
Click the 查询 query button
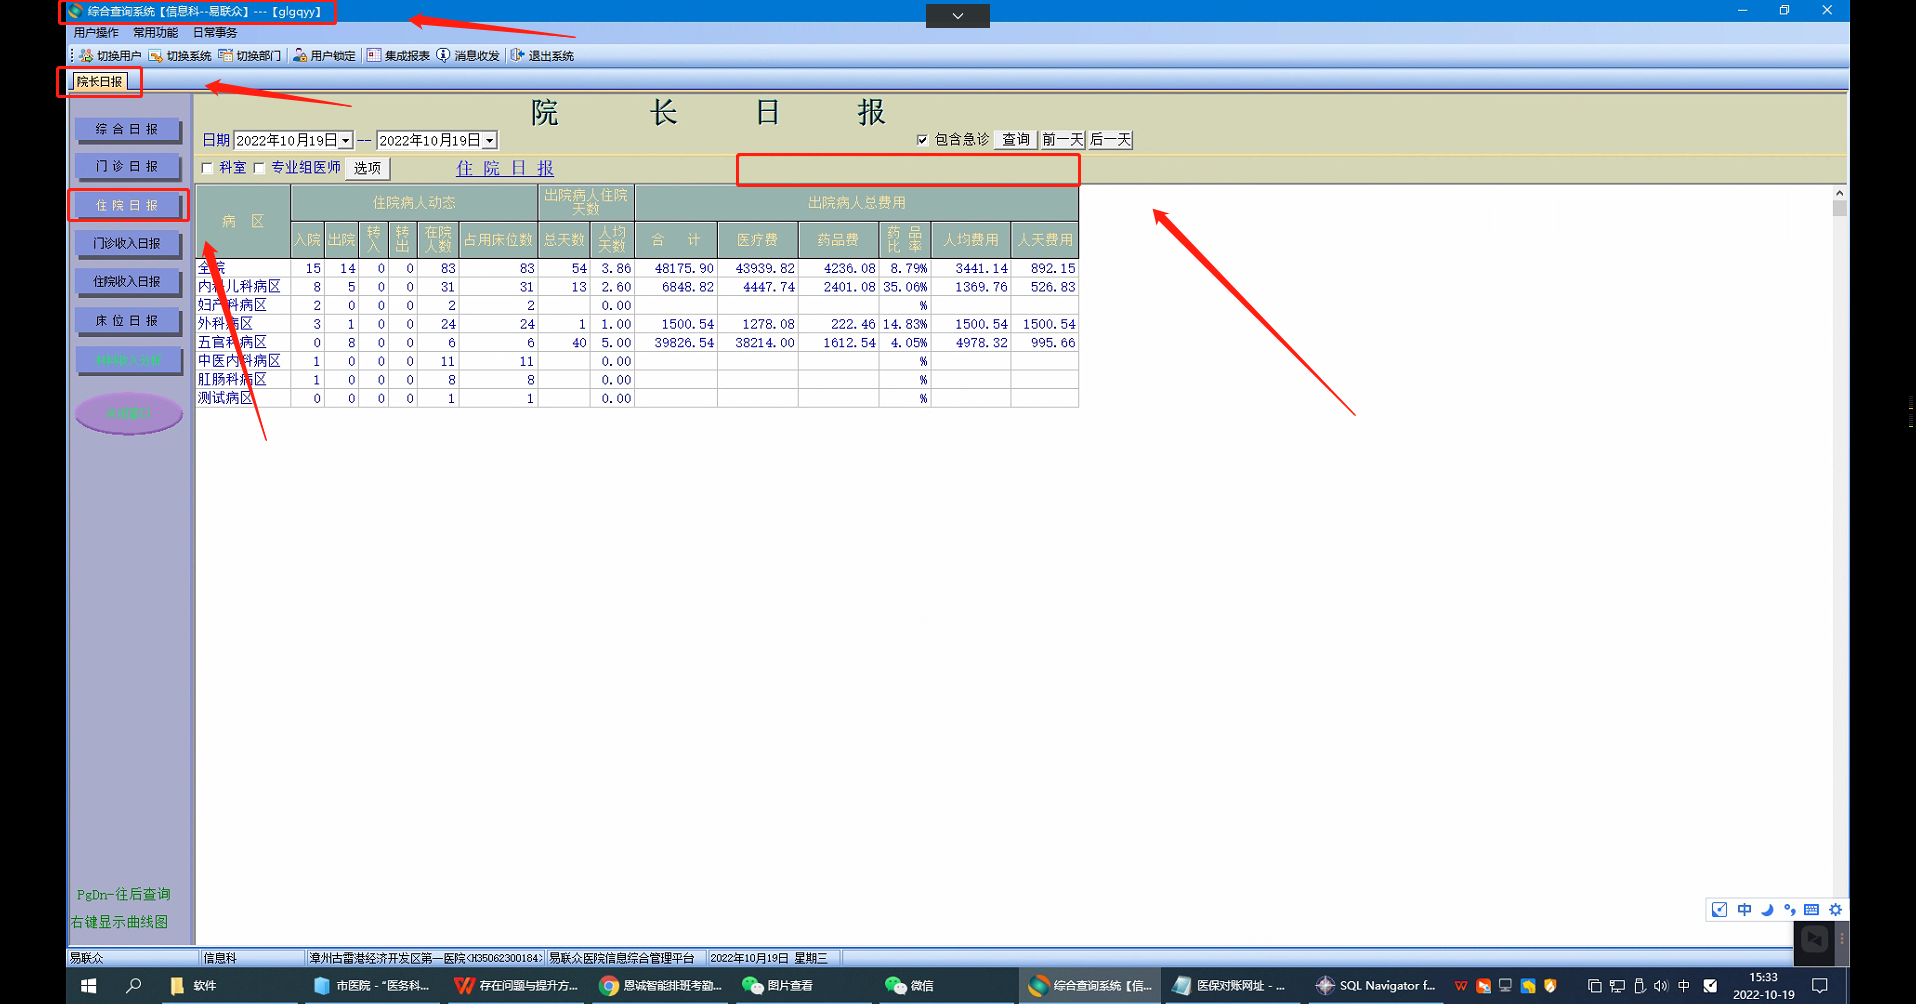(x=1015, y=140)
